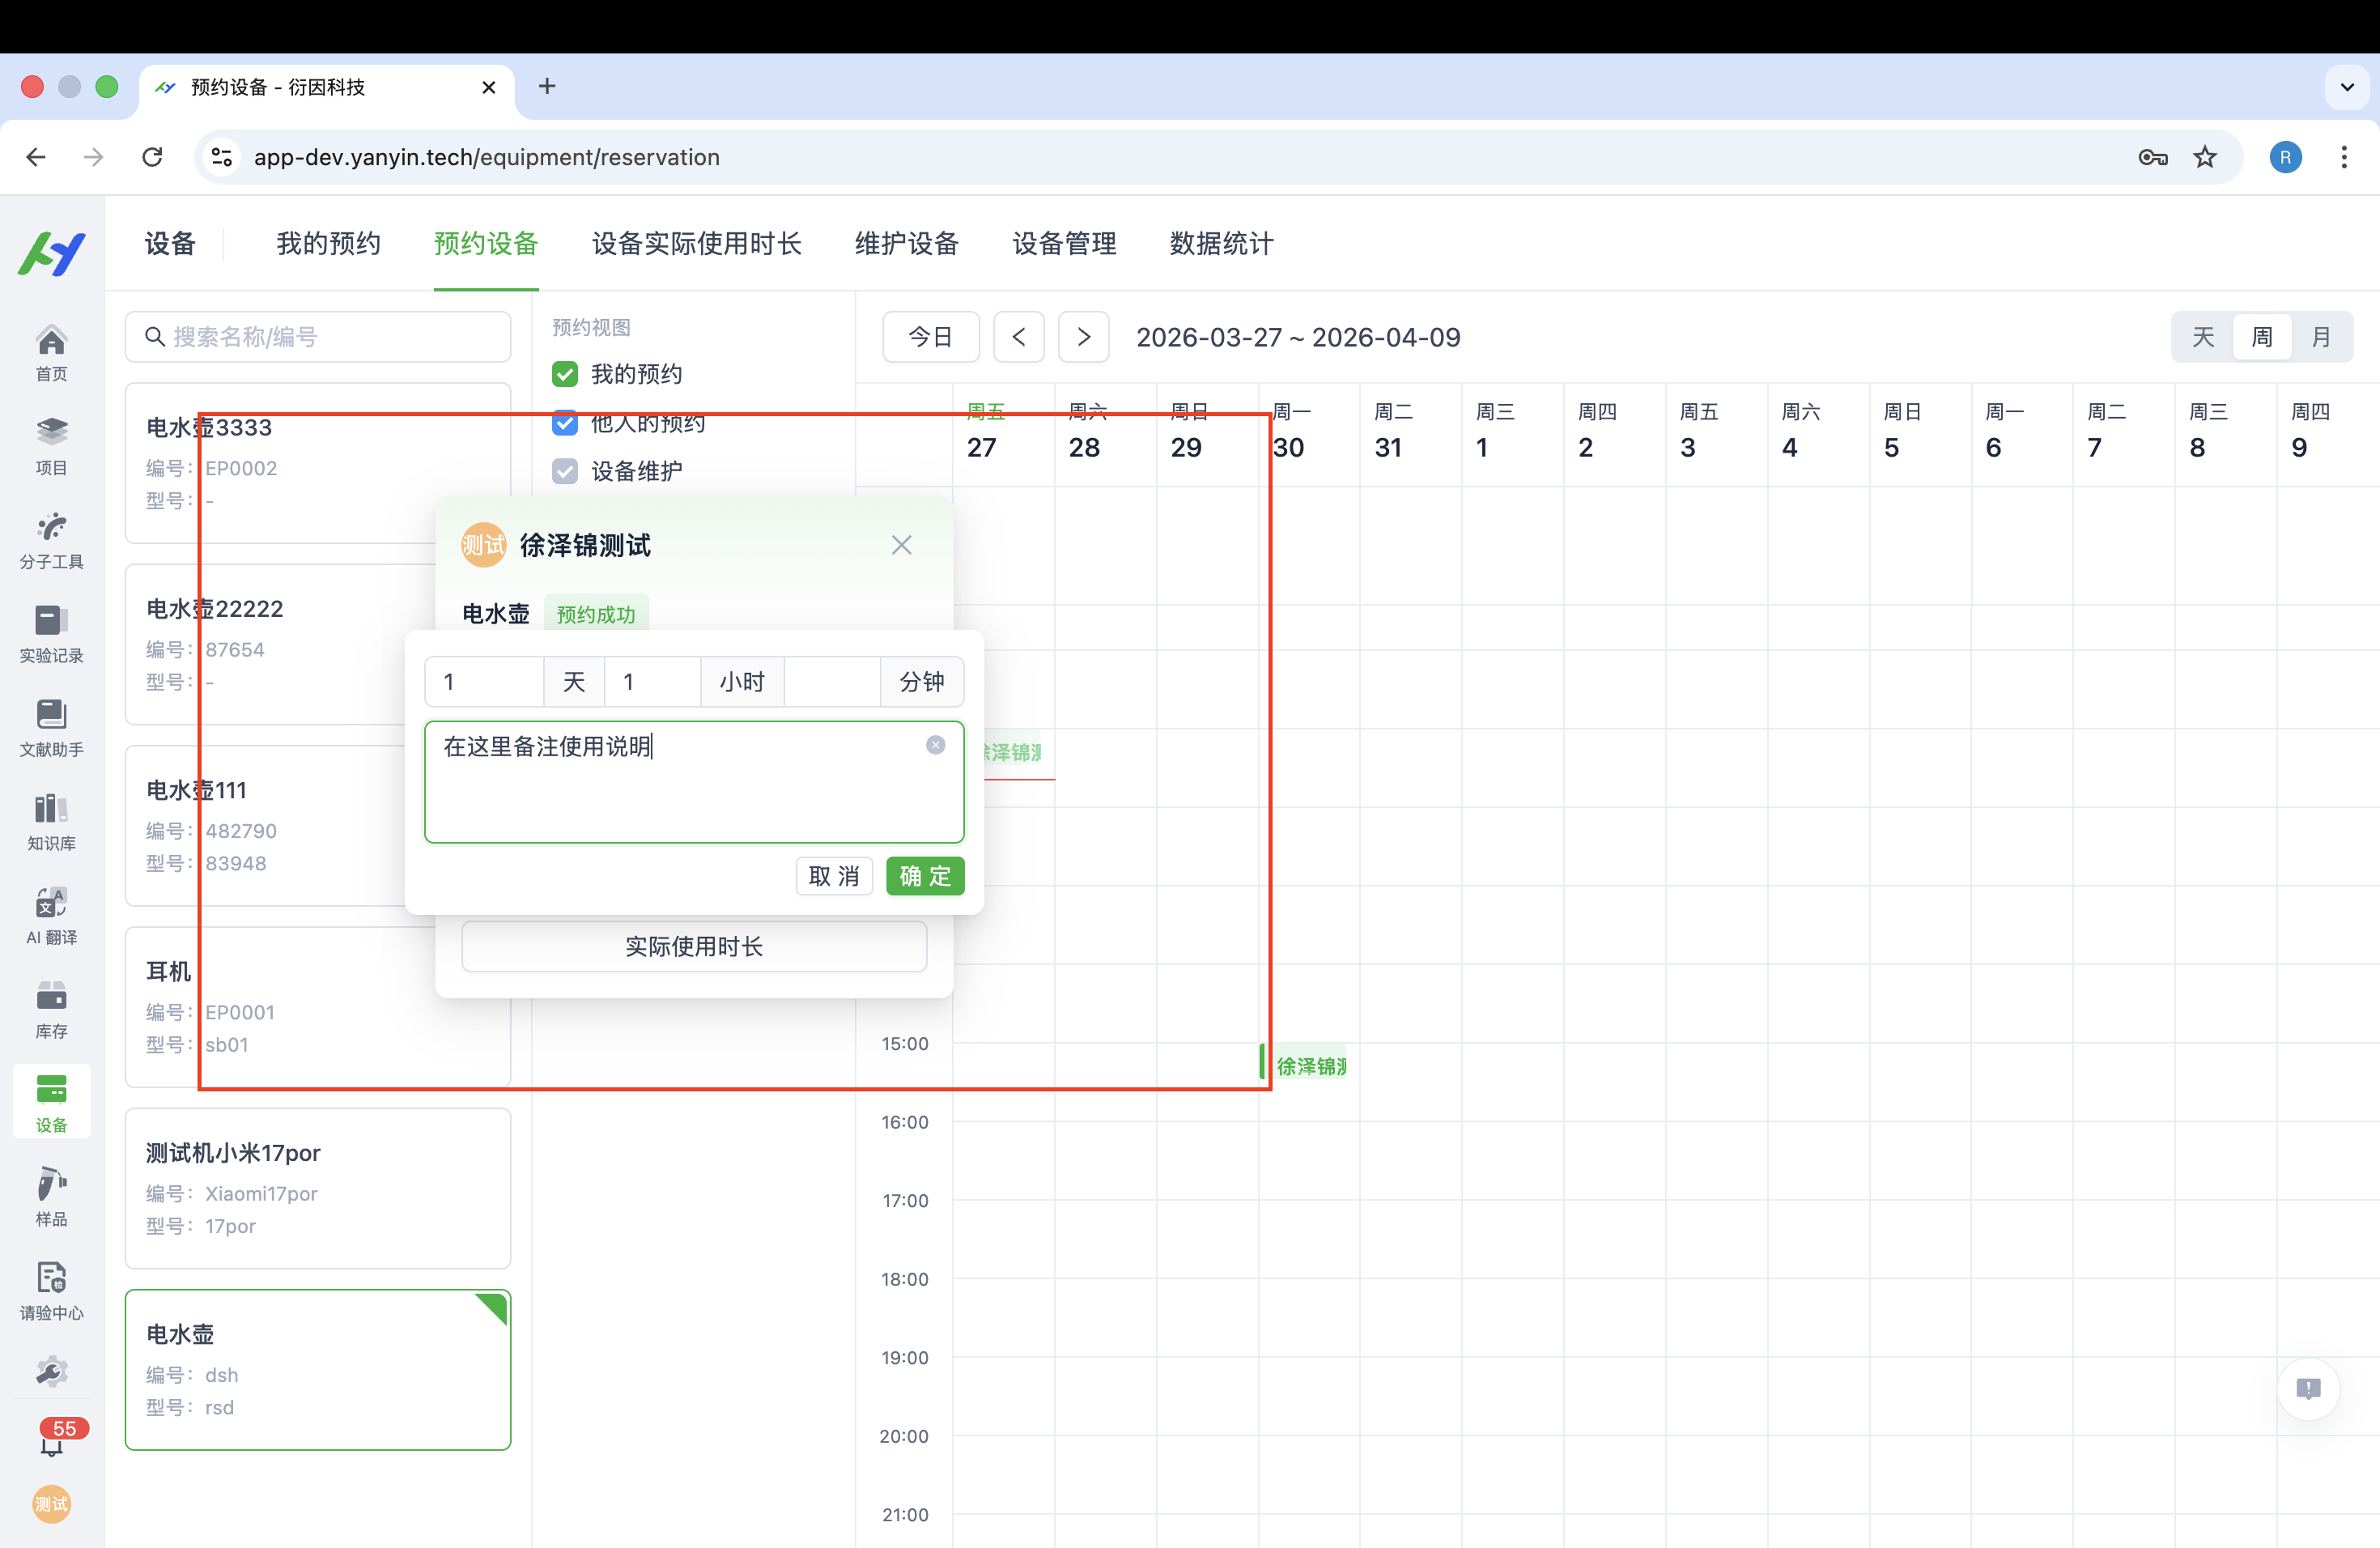The image size is (2380, 1548).
Task: Toggle the 设备维护 checkbox
Action: (565, 471)
